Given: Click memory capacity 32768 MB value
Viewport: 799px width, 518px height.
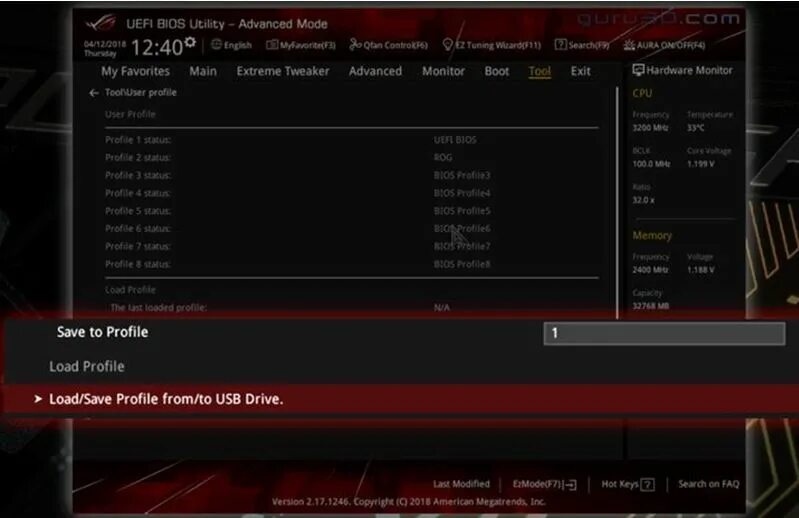Looking at the screenshot, I should pyautogui.click(x=651, y=306).
